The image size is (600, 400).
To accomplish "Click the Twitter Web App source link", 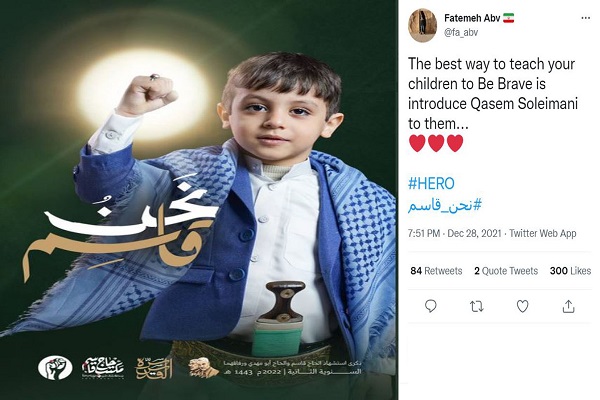I will [x=543, y=233].
